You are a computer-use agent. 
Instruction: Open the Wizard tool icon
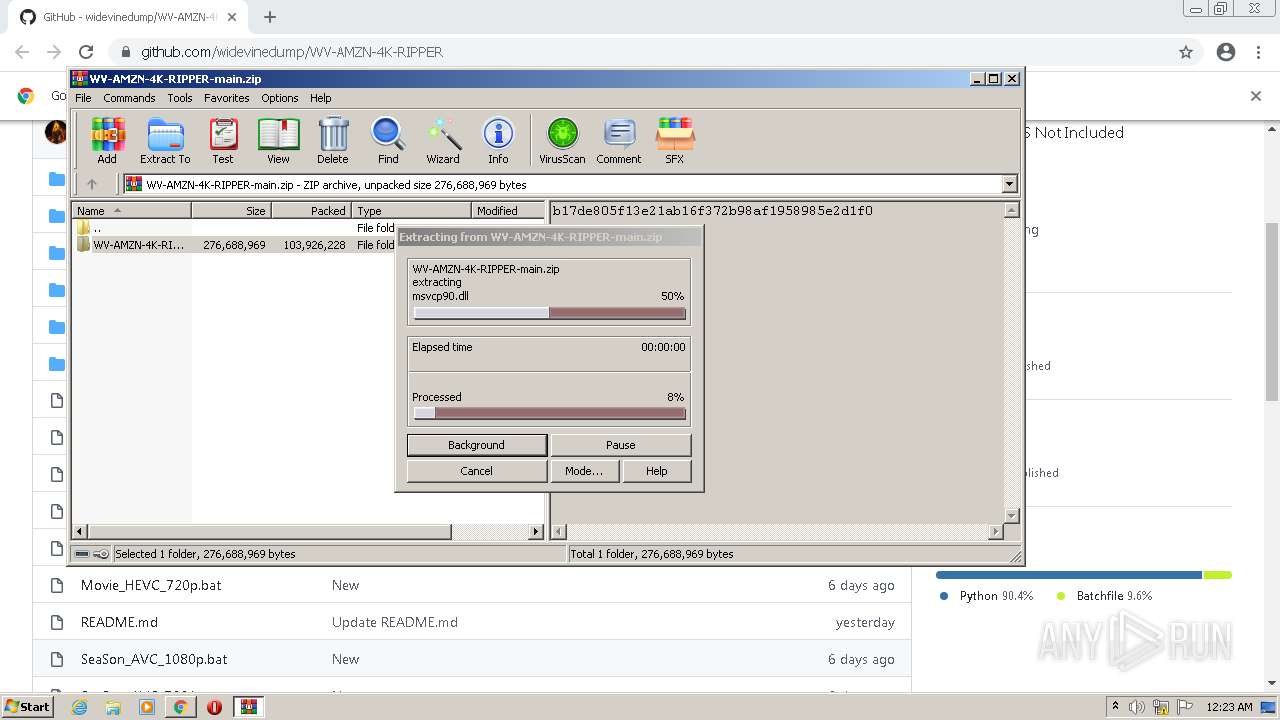tap(443, 141)
